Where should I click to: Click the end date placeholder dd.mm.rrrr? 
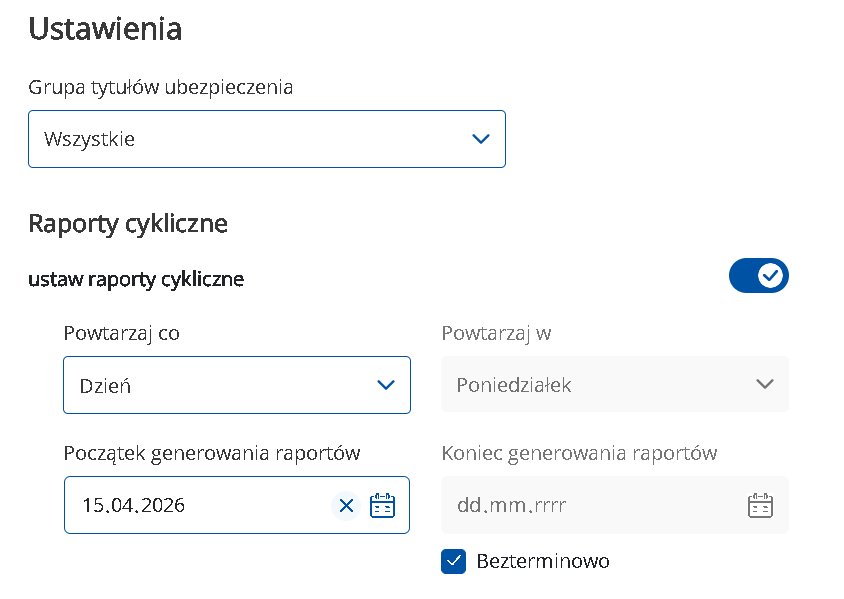[x=511, y=506]
